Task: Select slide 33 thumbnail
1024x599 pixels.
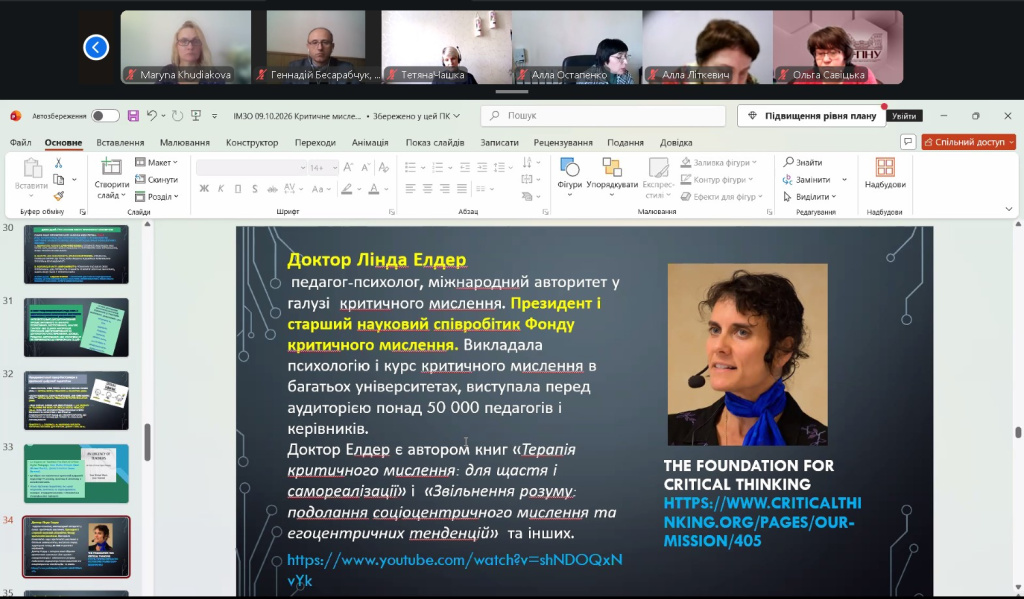Action: click(x=76, y=474)
